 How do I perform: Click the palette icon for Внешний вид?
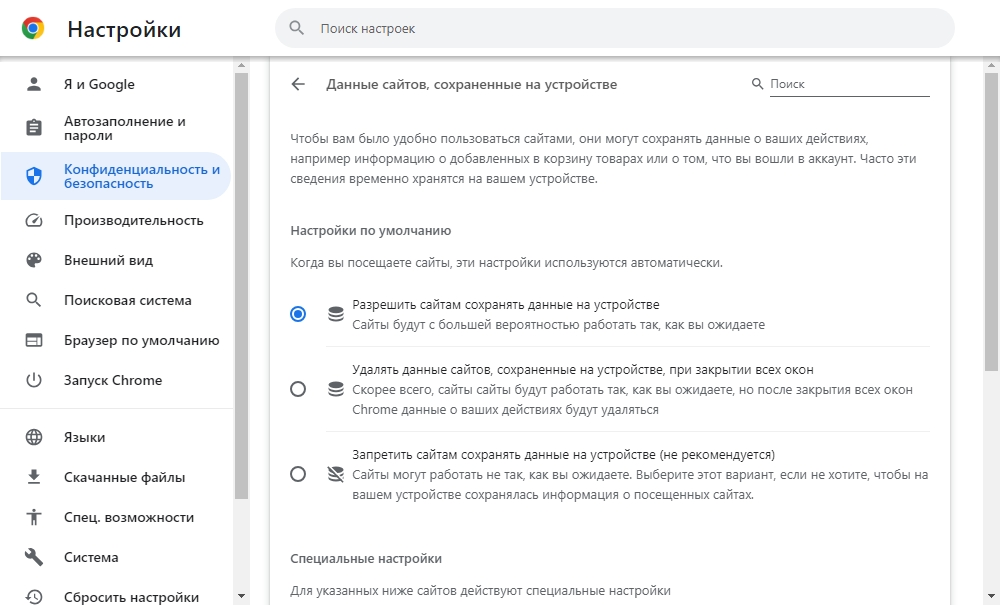[34, 260]
